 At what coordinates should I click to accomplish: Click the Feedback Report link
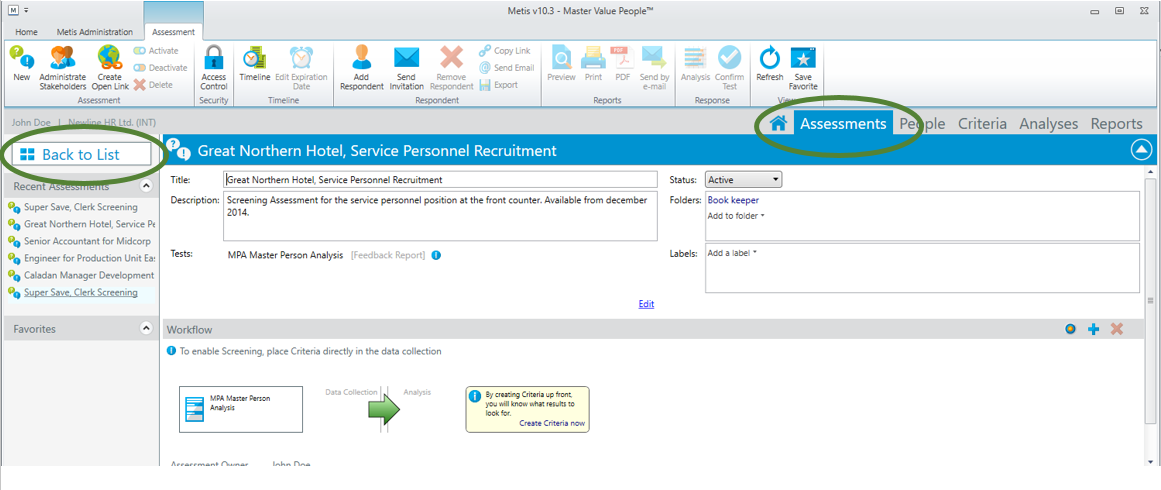click(x=388, y=255)
